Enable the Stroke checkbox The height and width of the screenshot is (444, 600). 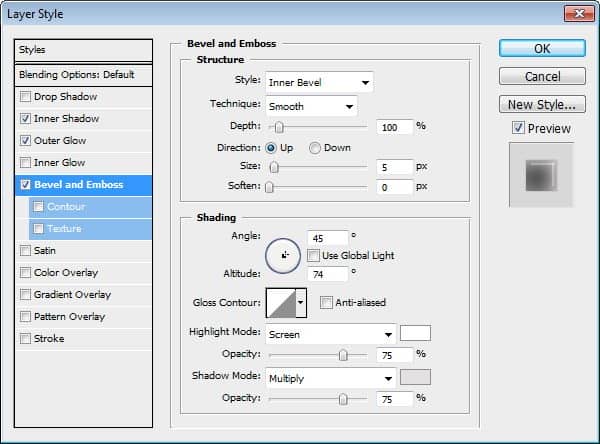(25, 339)
